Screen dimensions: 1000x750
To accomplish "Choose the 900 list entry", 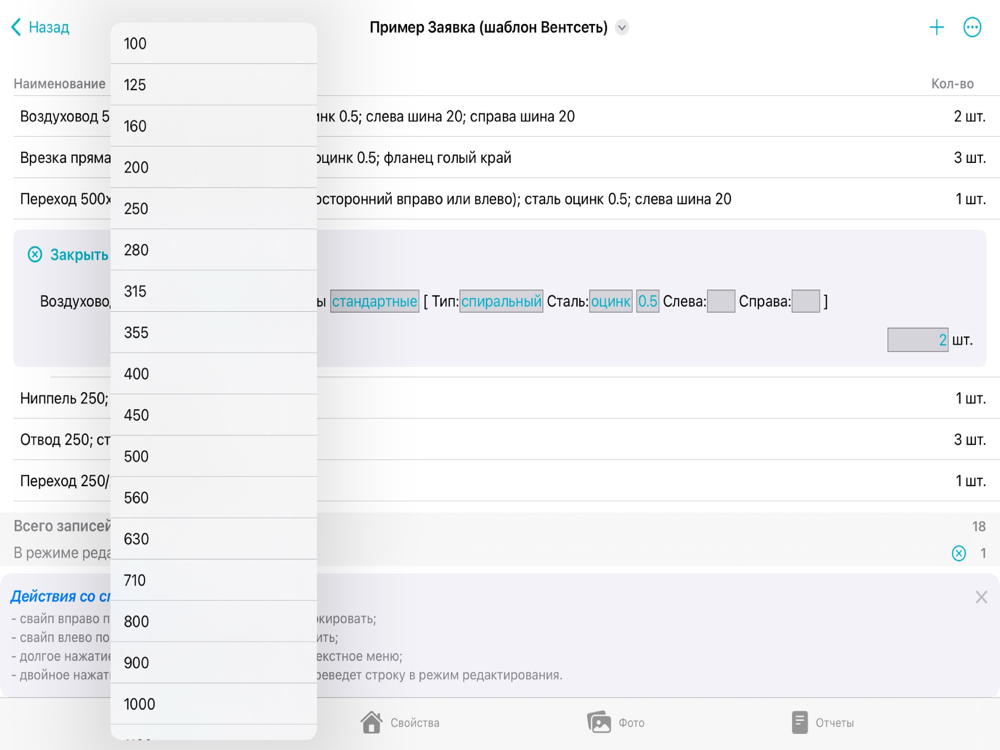I will 214,663.
